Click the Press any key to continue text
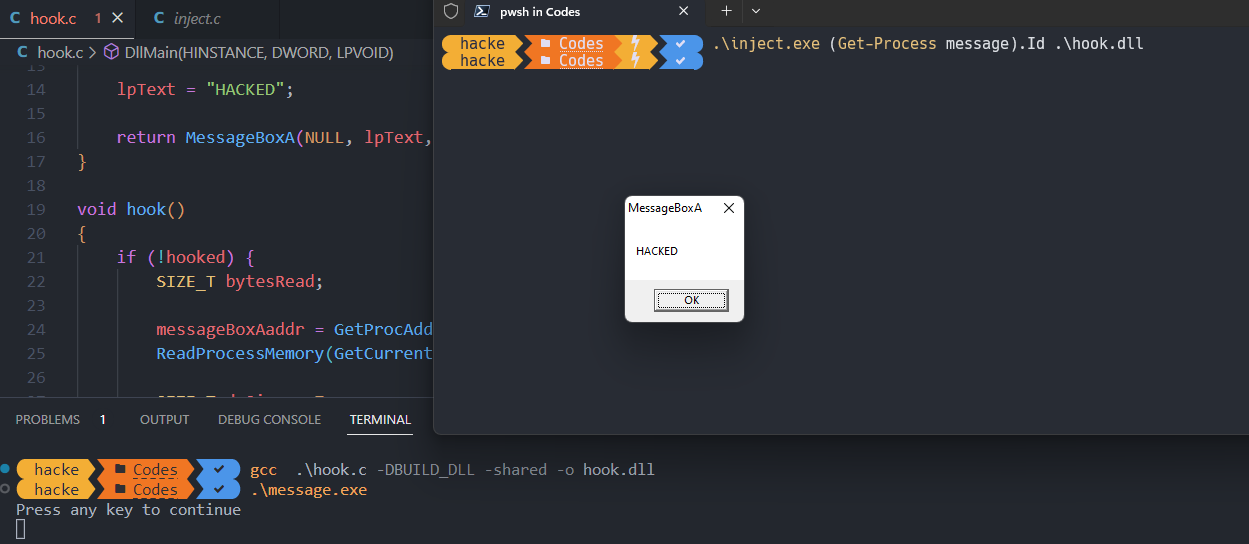This screenshot has width=1249, height=544. (128, 510)
